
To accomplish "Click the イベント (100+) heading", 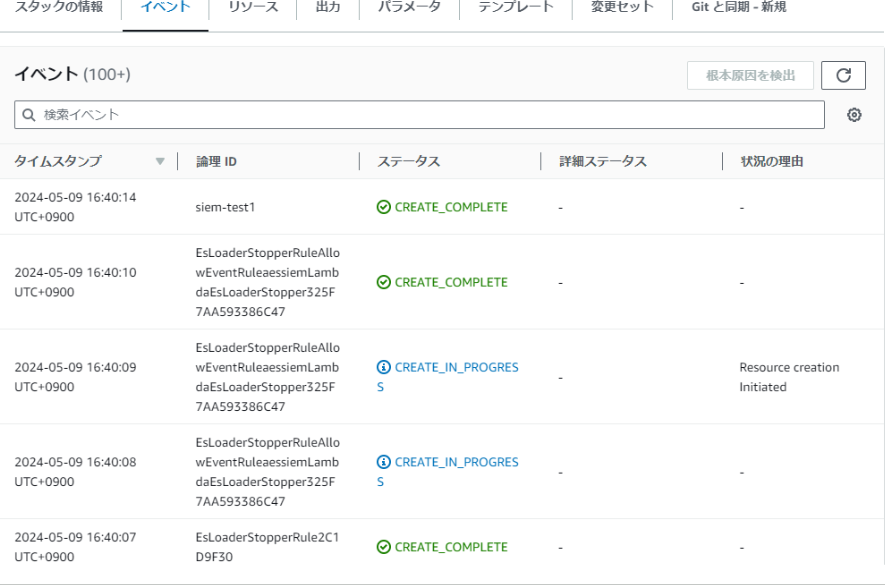I will pyautogui.click(x=72, y=74).
